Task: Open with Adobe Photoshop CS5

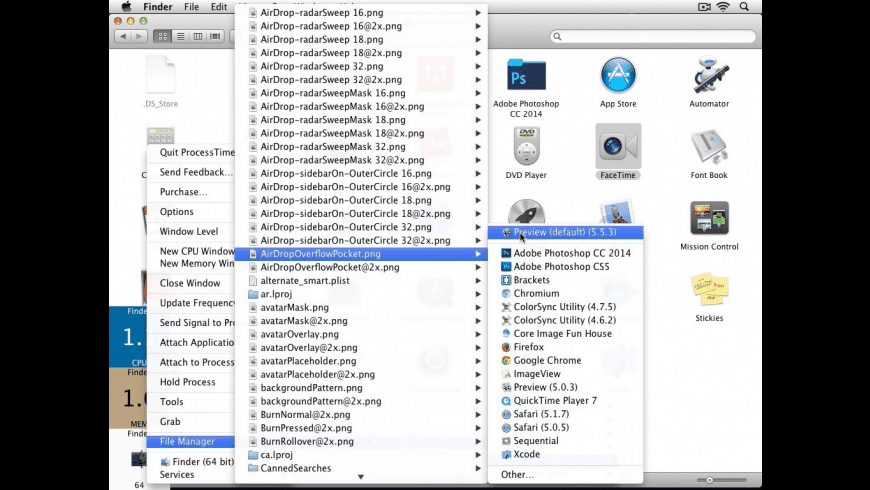Action: 565,266
